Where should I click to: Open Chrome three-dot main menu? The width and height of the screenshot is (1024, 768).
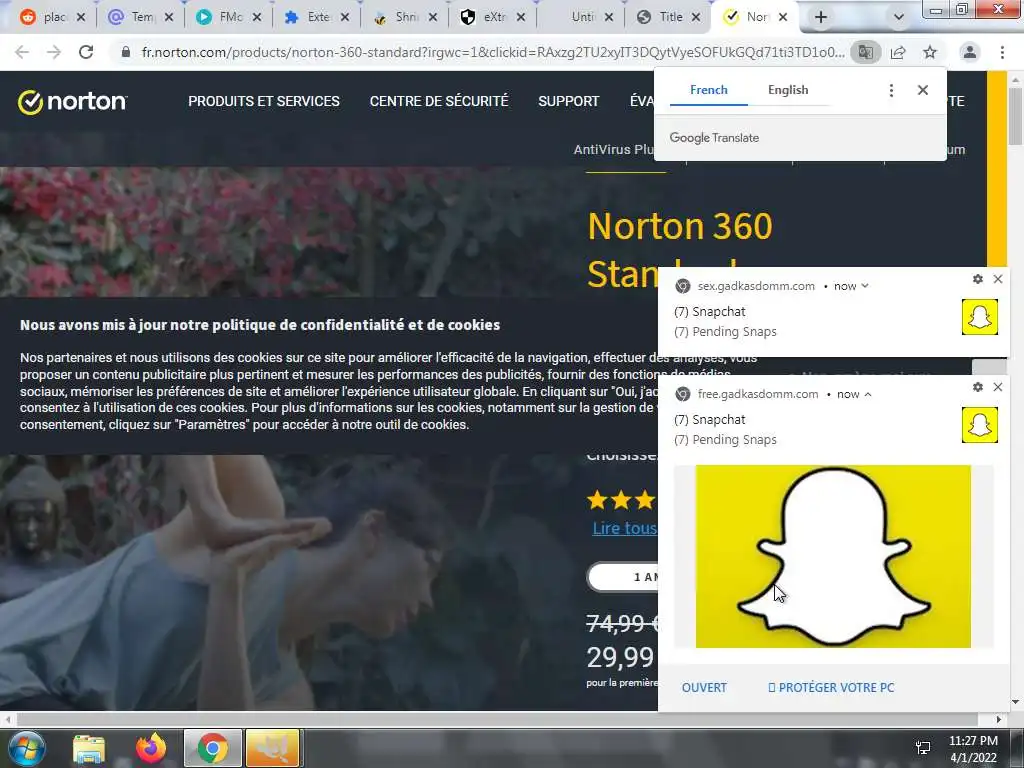coord(1002,52)
